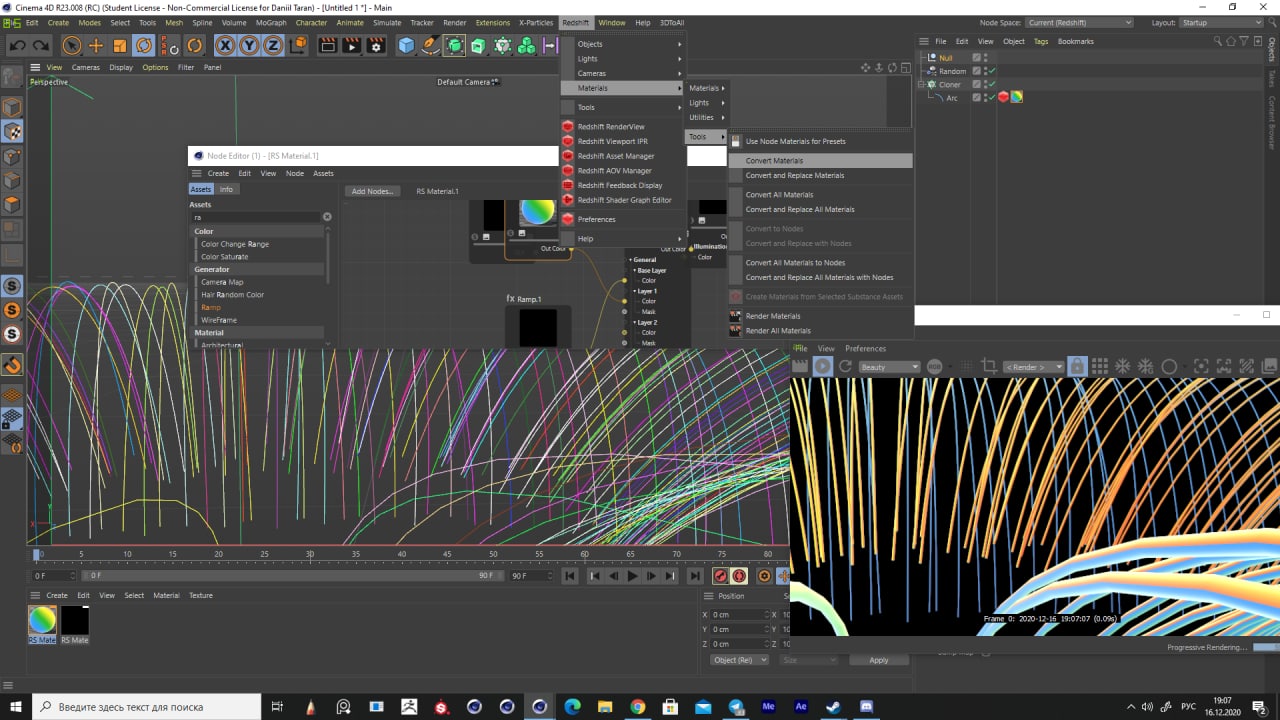The width and height of the screenshot is (1280, 720).
Task: Disable the Random effector green checkmark
Action: pyautogui.click(x=990, y=71)
